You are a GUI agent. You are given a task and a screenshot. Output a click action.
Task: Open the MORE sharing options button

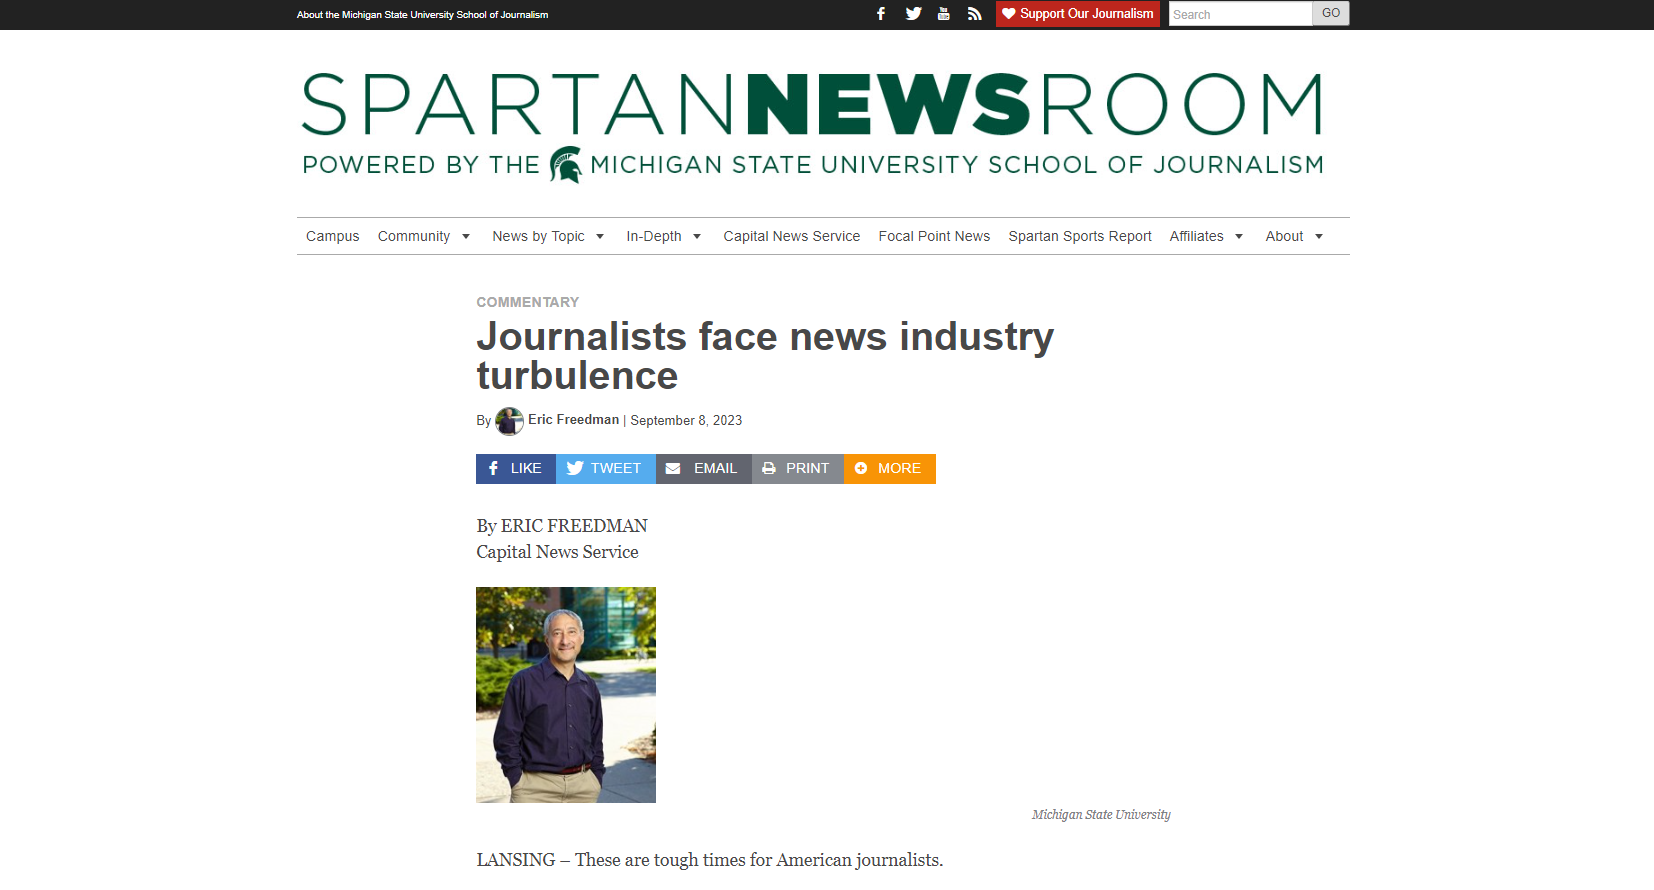coord(890,469)
